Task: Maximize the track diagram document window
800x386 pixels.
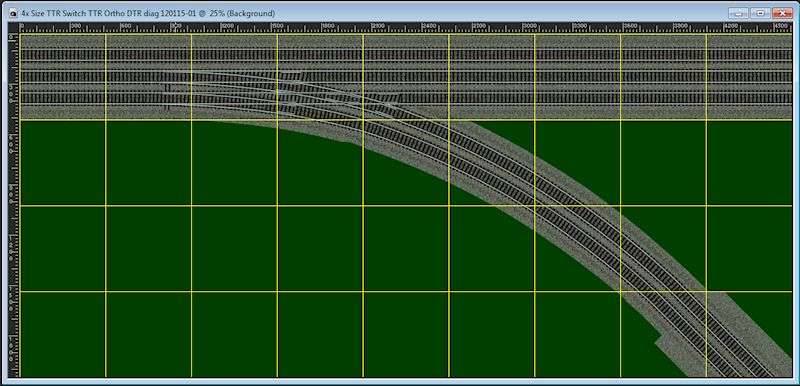Action: 760,13
